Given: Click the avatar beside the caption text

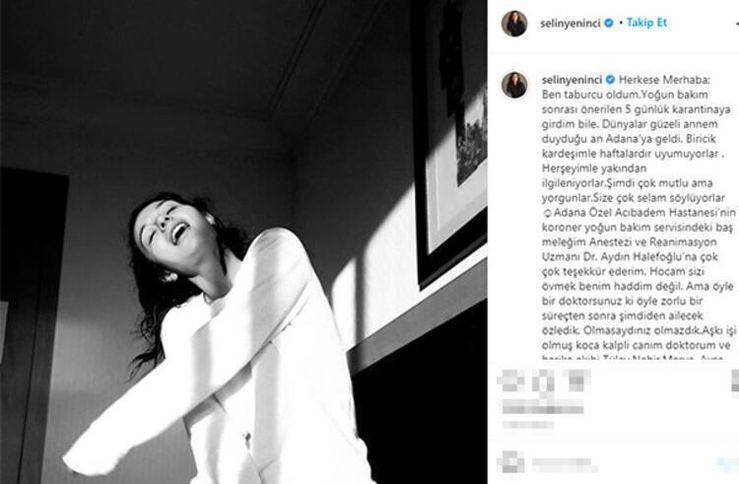Looking at the screenshot, I should 514,85.
